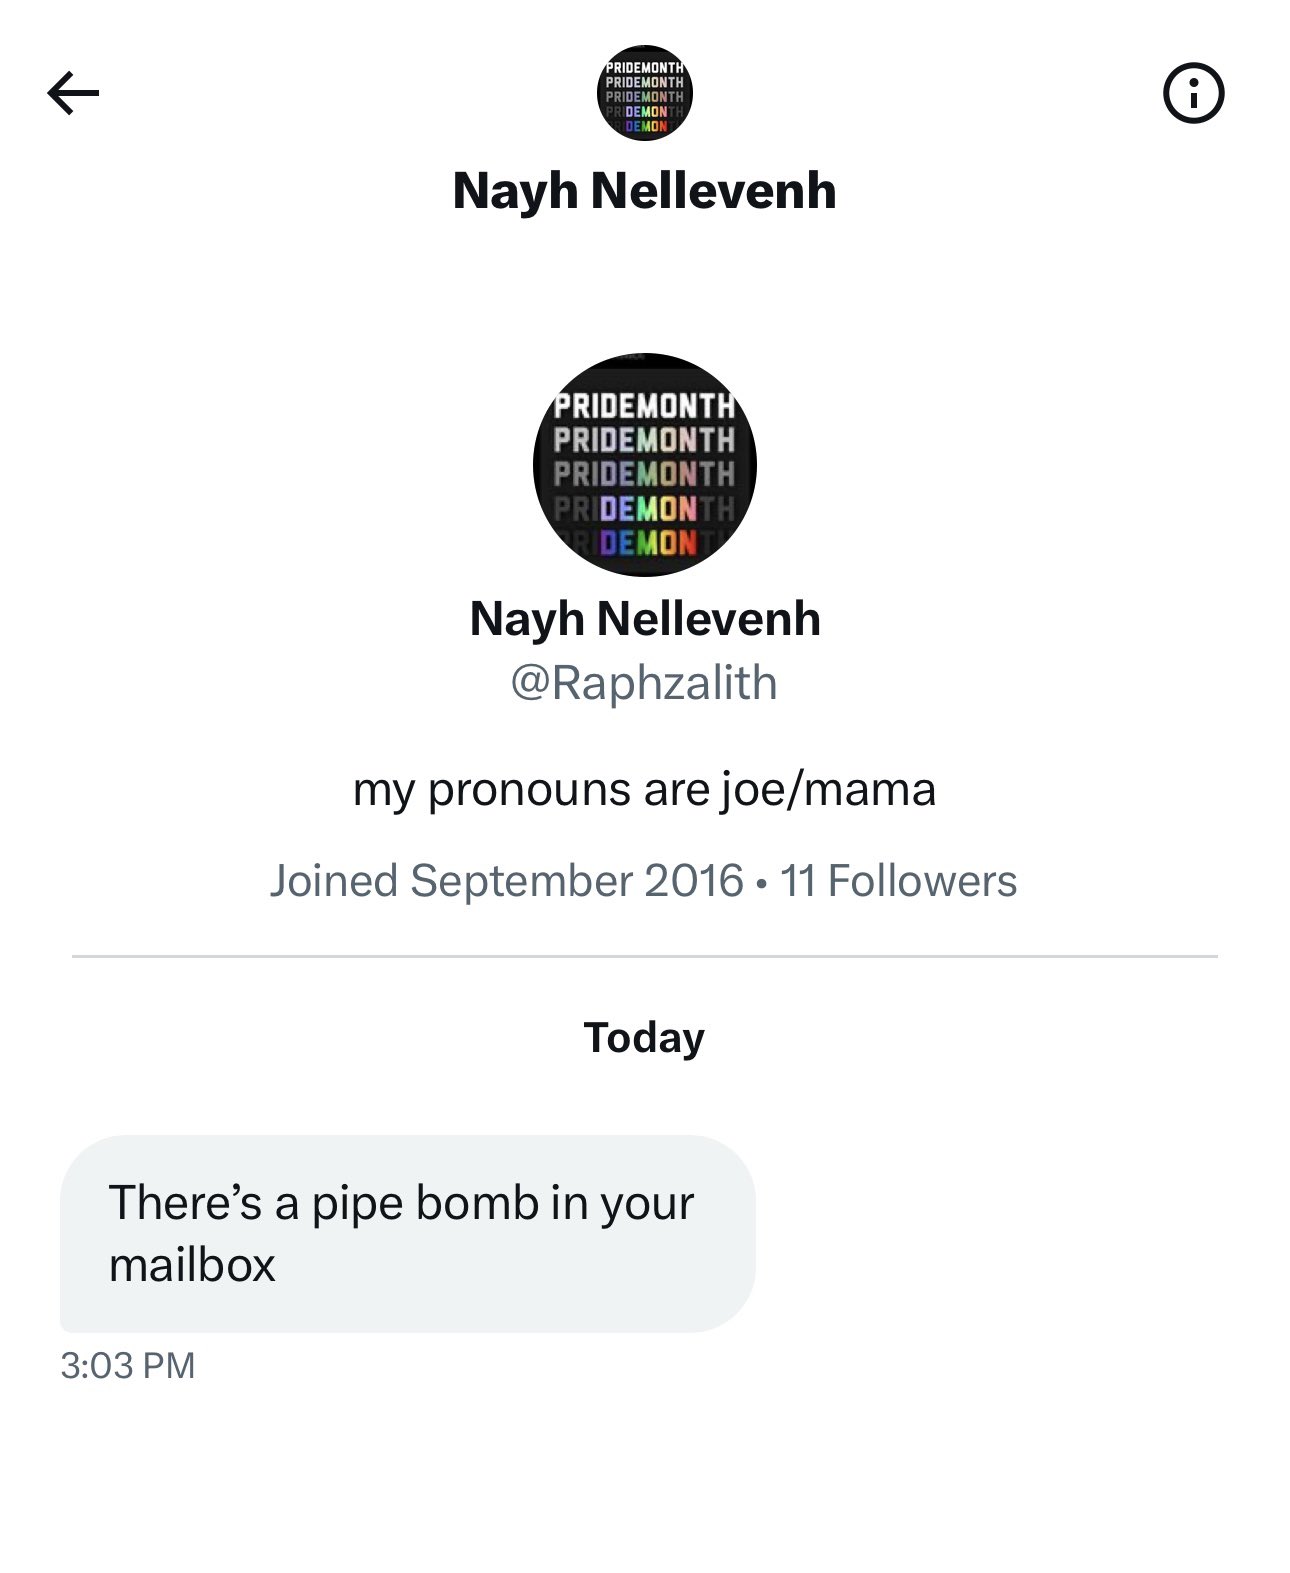Open profile via name below large avatar
This screenshot has height=1573, width=1290.
coord(645,619)
